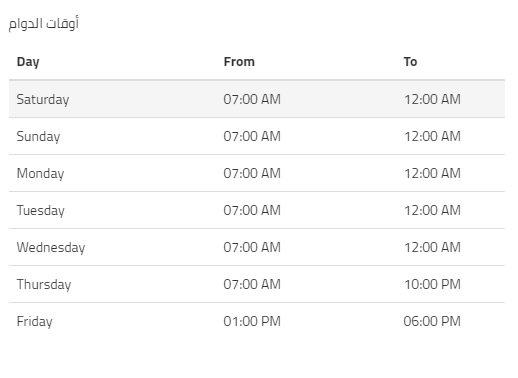Viewport: 518px width, 378px height.
Task: Click Saturday's 12:00 AM closing time
Action: coord(432,99)
